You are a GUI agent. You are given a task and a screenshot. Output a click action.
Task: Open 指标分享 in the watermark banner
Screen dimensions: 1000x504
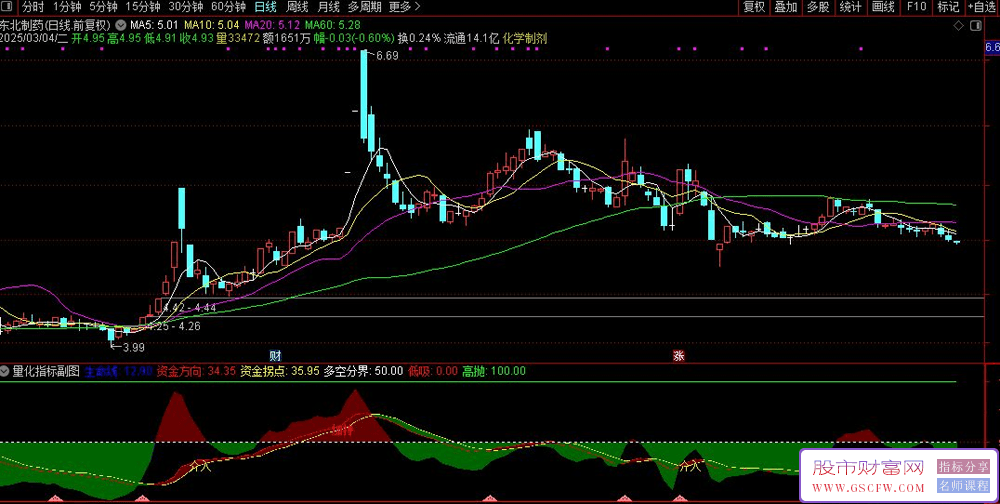[x=963, y=467]
